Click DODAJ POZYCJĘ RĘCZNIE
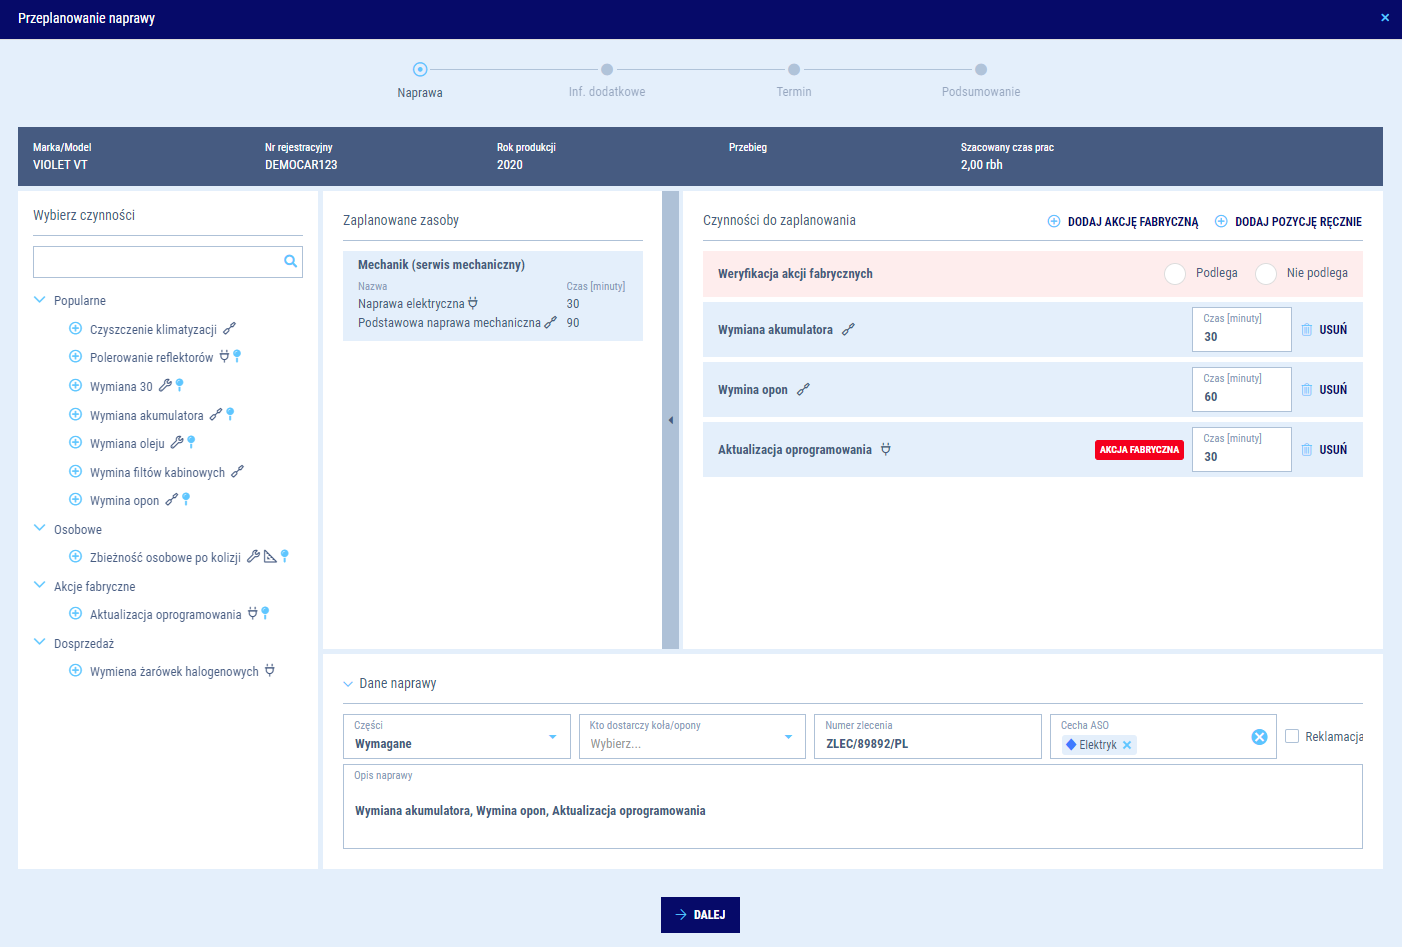The height and width of the screenshot is (947, 1402). (x=1288, y=222)
